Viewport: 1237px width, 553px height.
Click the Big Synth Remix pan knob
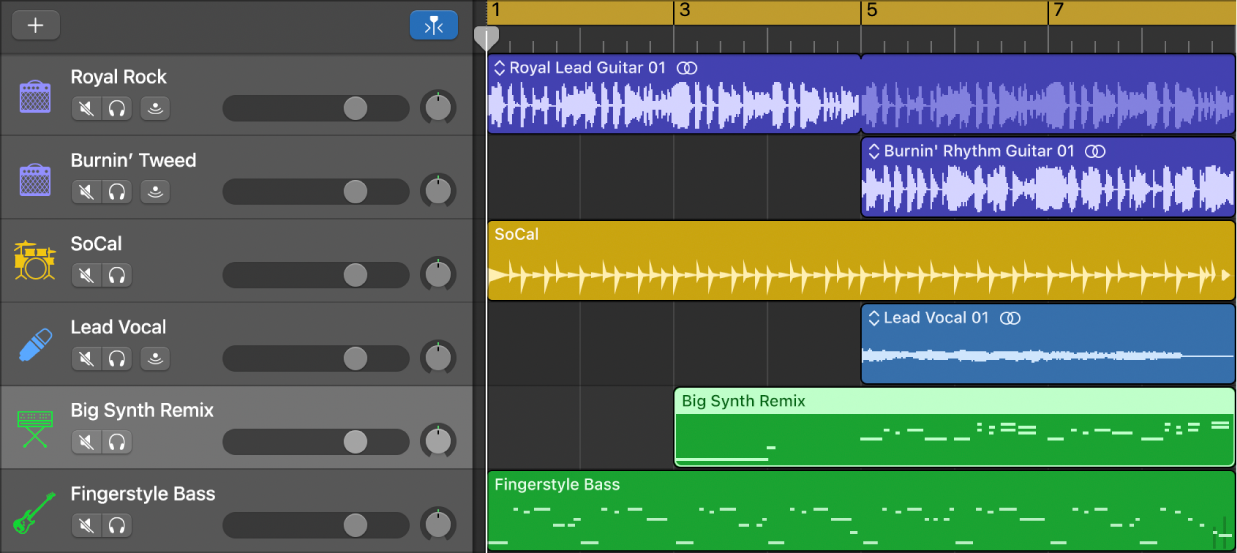437,441
